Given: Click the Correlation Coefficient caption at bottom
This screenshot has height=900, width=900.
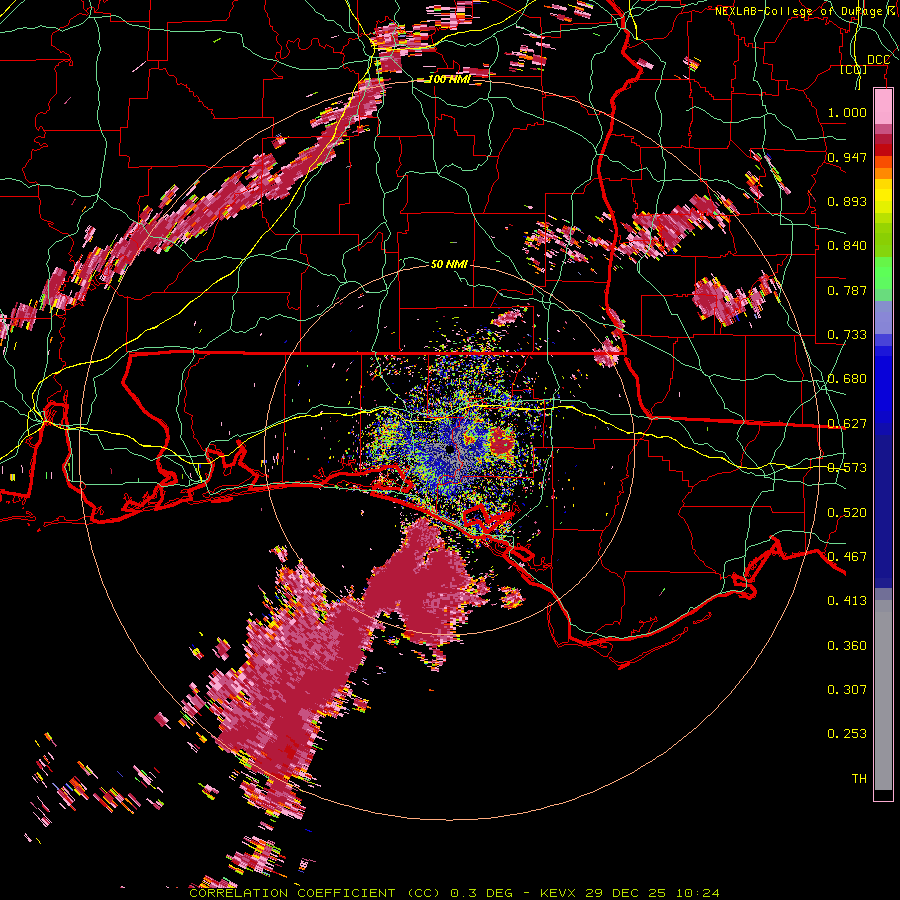Looking at the screenshot, I should [x=315, y=893].
